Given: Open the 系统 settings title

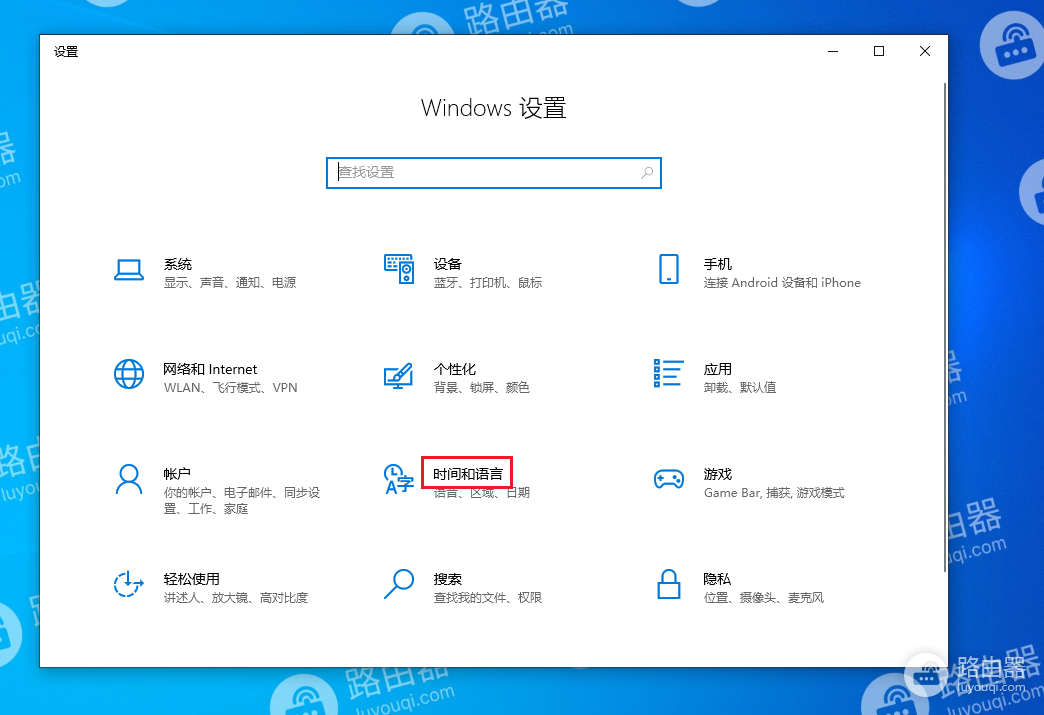Looking at the screenshot, I should coord(178,264).
